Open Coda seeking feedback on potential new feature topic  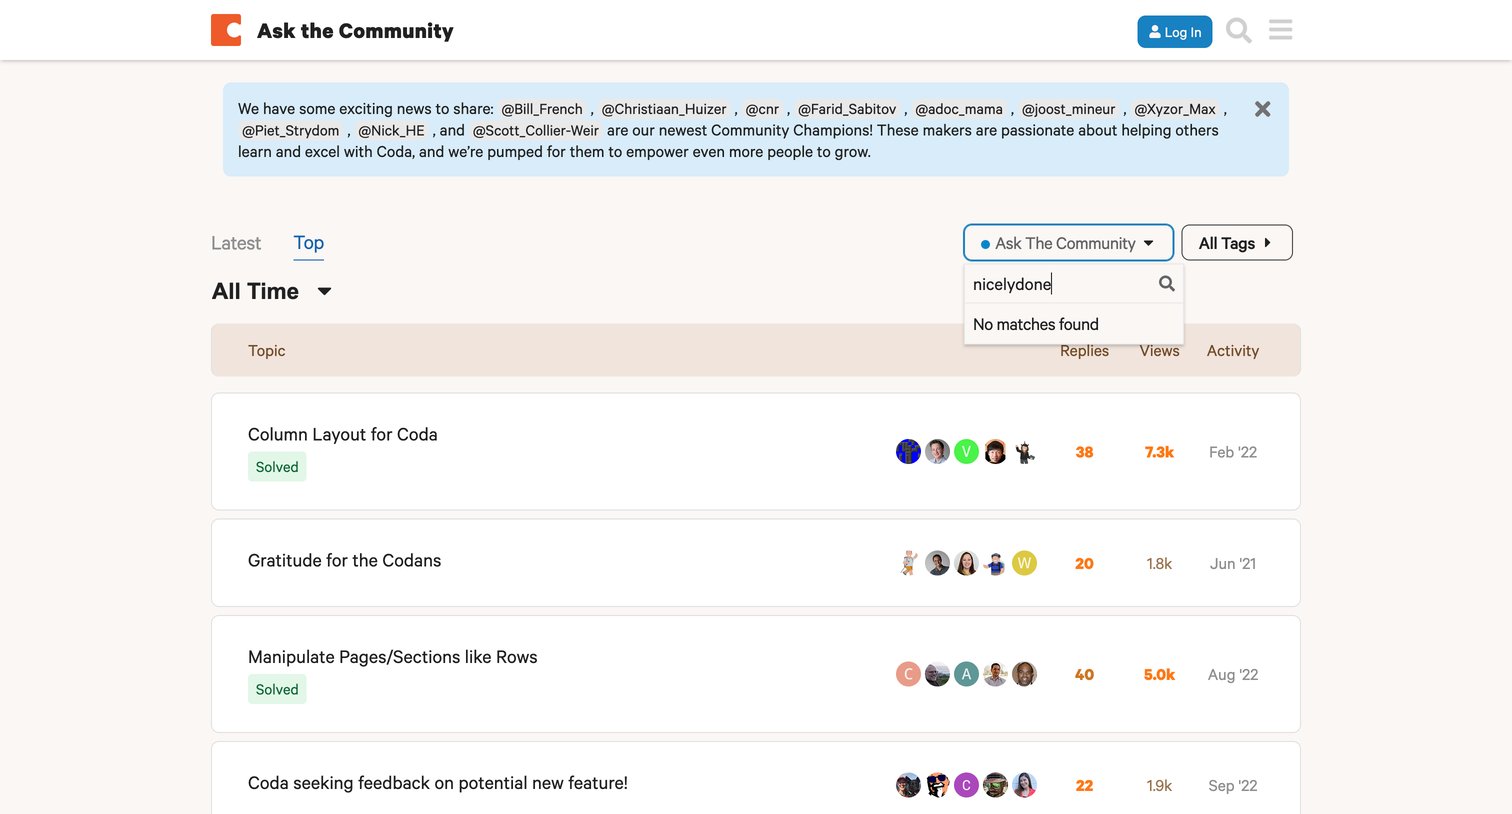tap(438, 783)
